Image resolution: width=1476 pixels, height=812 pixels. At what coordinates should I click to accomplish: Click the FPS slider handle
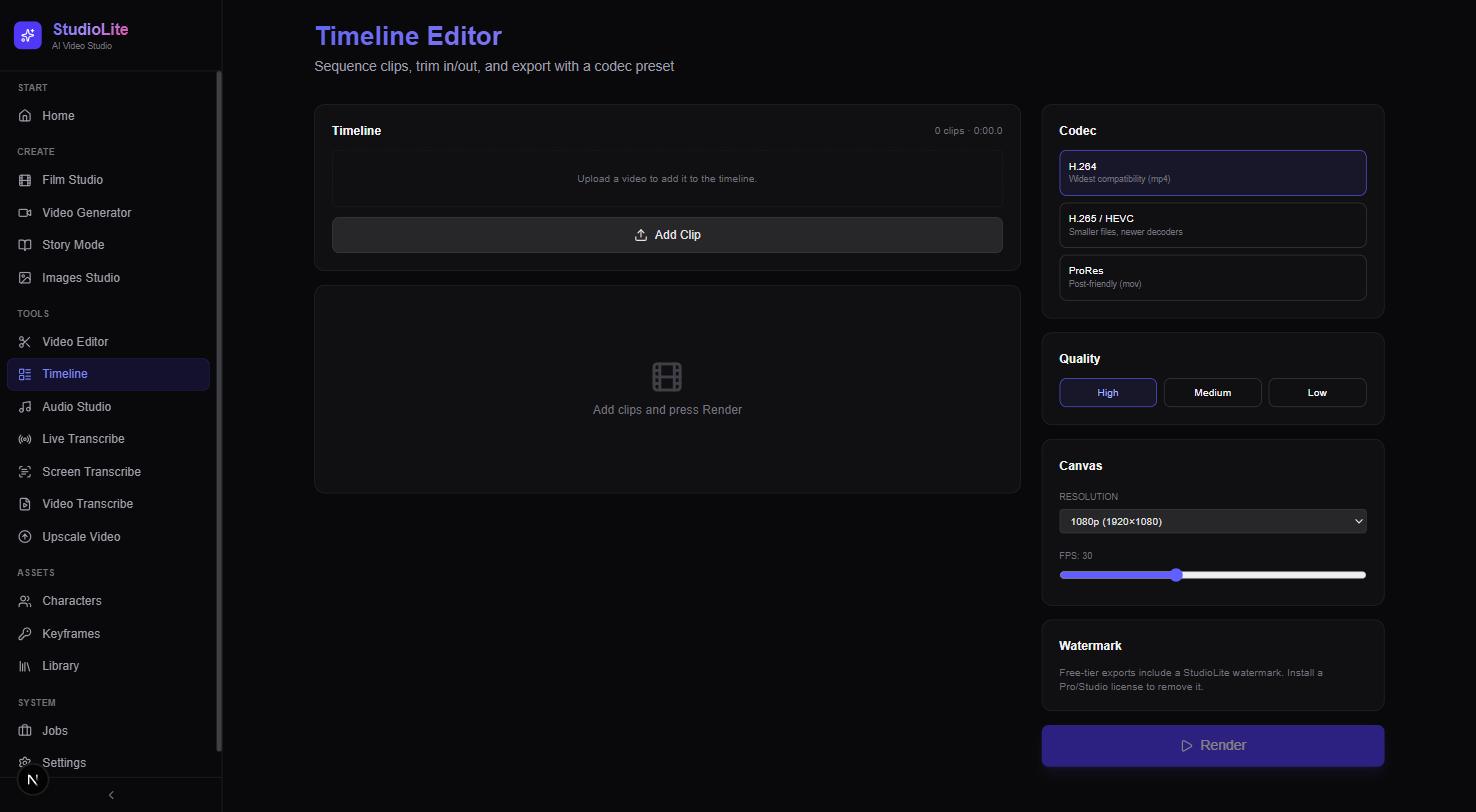(x=1176, y=575)
